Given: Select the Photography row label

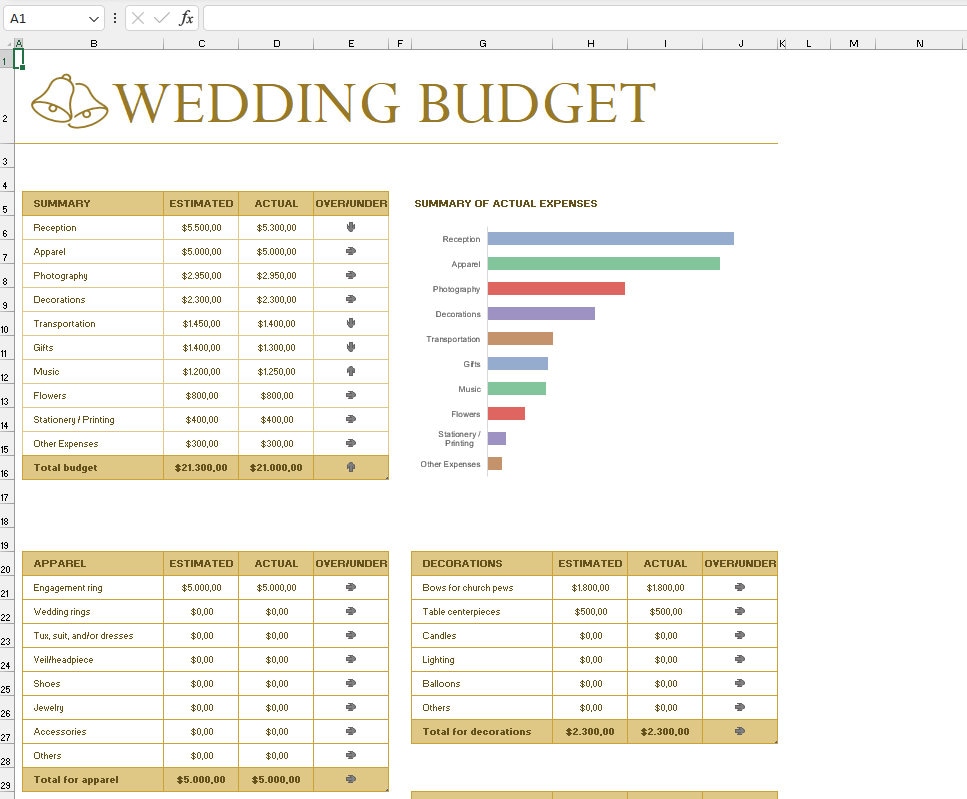Looking at the screenshot, I should pyautogui.click(x=60, y=276).
